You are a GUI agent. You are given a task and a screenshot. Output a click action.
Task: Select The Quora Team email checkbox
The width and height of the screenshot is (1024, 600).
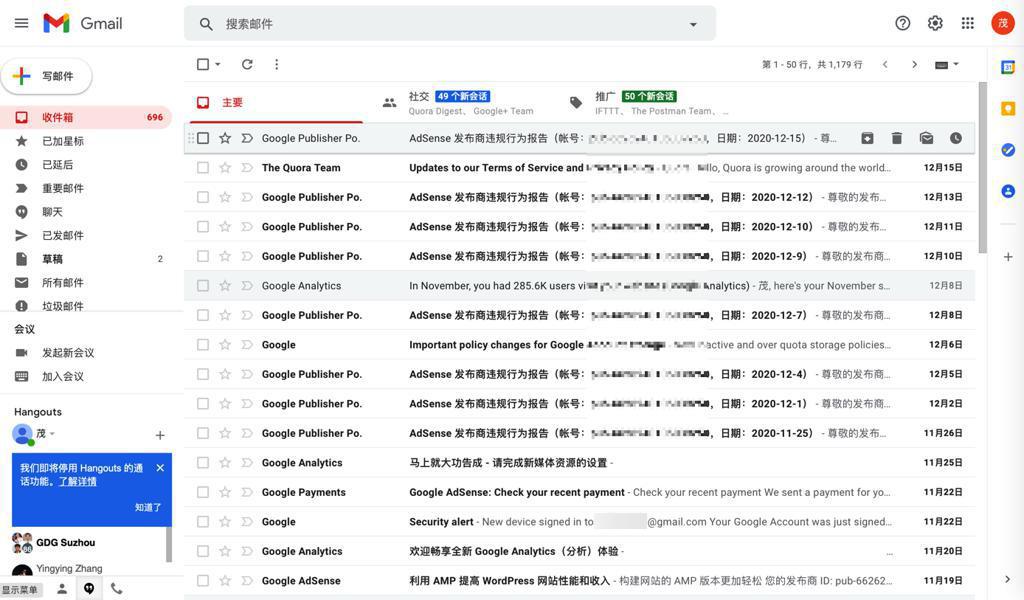(203, 168)
